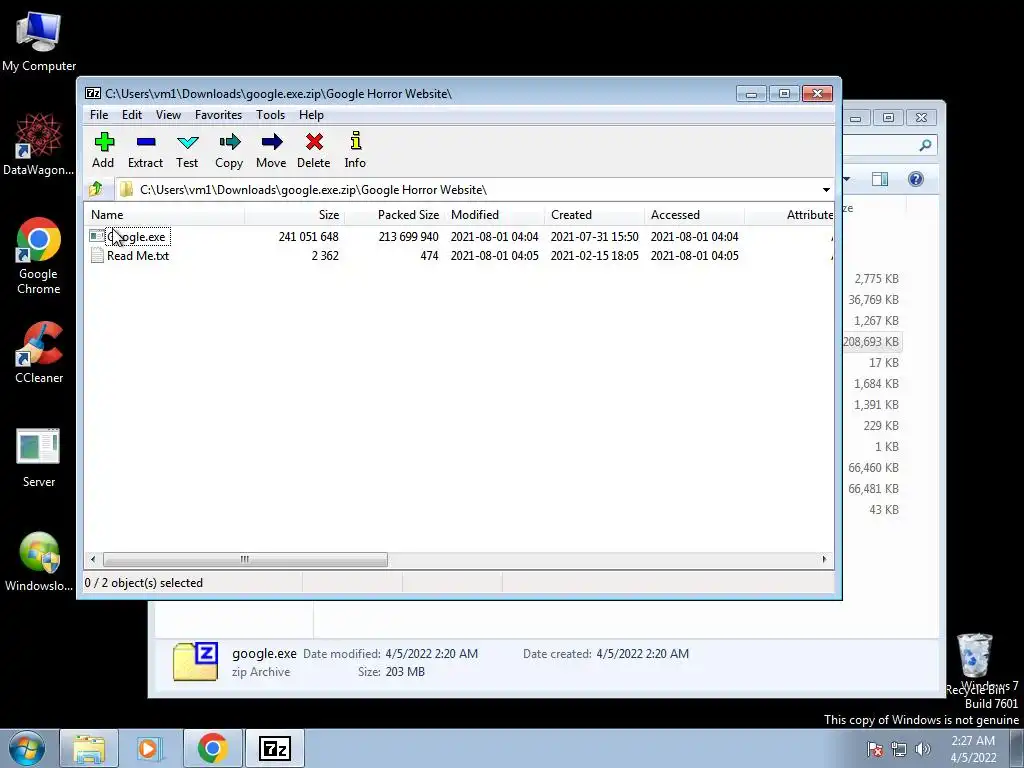Click the scroll right arrow
The height and width of the screenshot is (768, 1024).
(x=824, y=559)
